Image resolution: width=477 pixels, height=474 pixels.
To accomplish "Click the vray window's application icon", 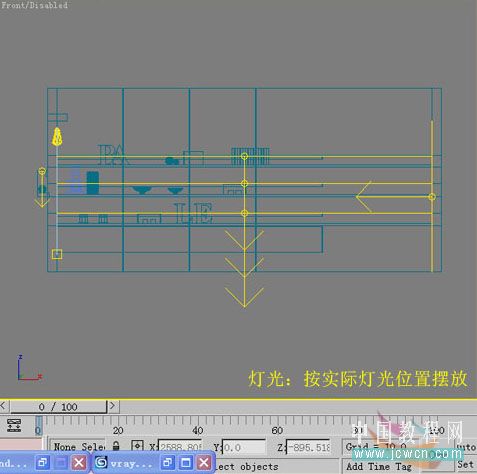I will click(x=101, y=462).
